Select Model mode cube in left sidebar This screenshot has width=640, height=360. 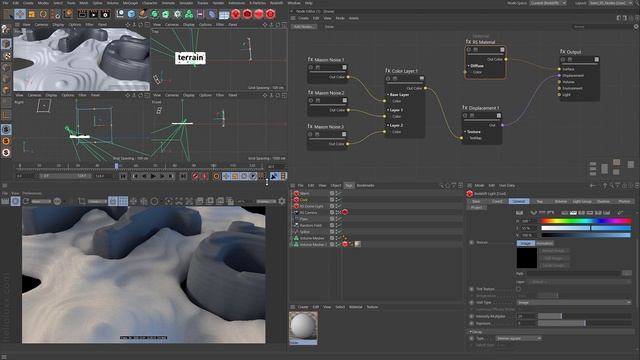pos(6,43)
